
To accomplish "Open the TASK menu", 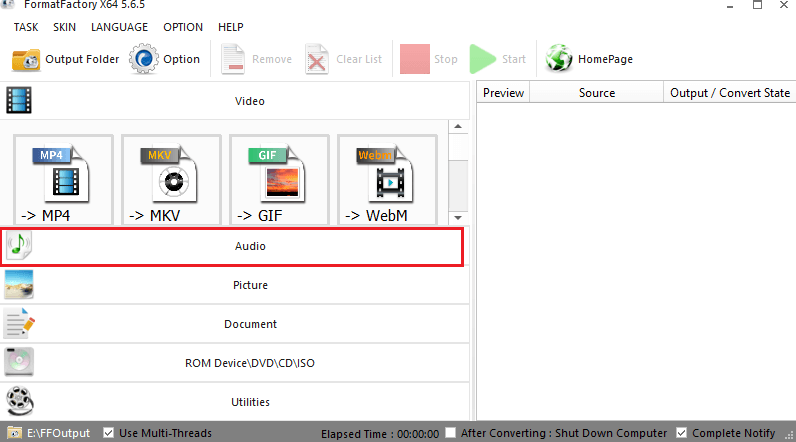I will tap(26, 27).
